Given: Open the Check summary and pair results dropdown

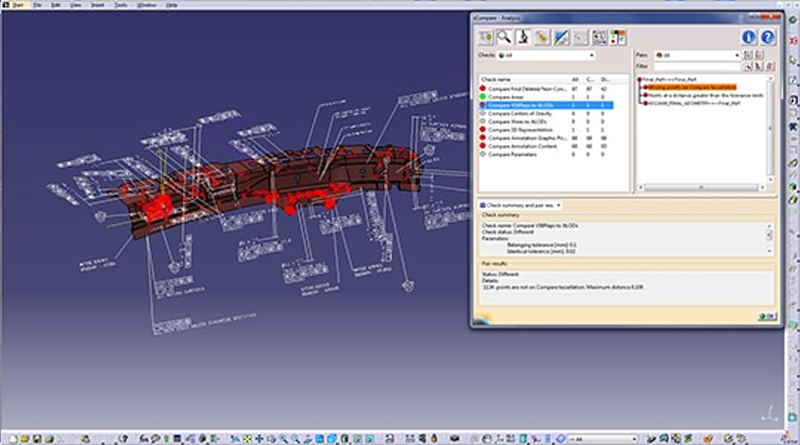Looking at the screenshot, I should click(x=520, y=205).
